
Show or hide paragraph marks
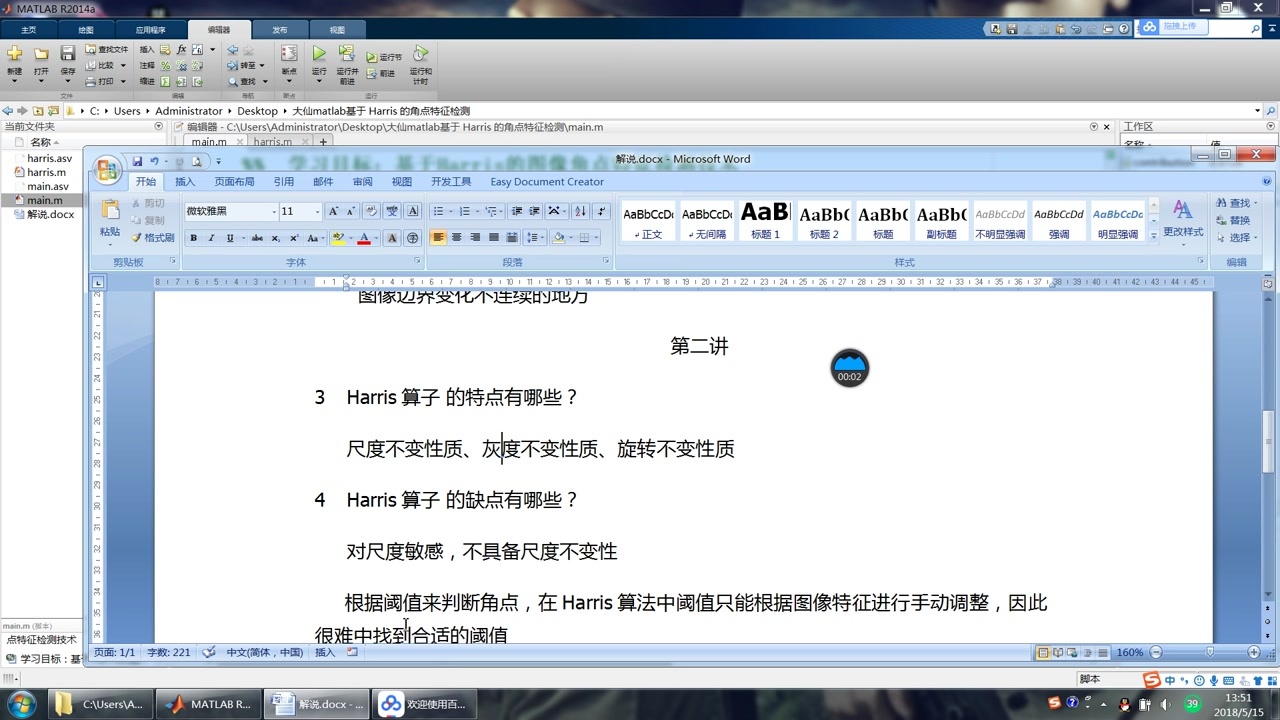(601, 211)
